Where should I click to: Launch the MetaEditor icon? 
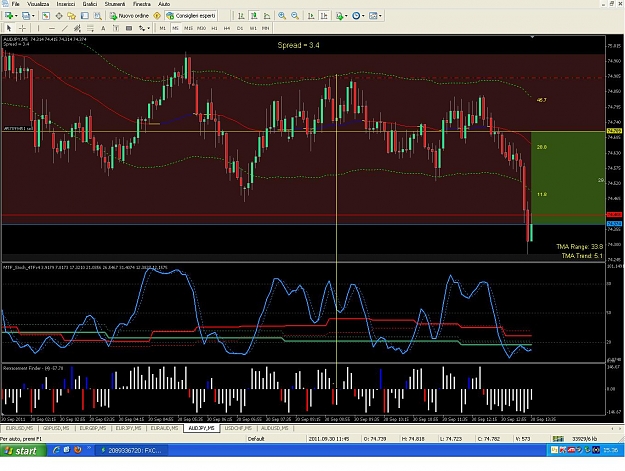157,16
